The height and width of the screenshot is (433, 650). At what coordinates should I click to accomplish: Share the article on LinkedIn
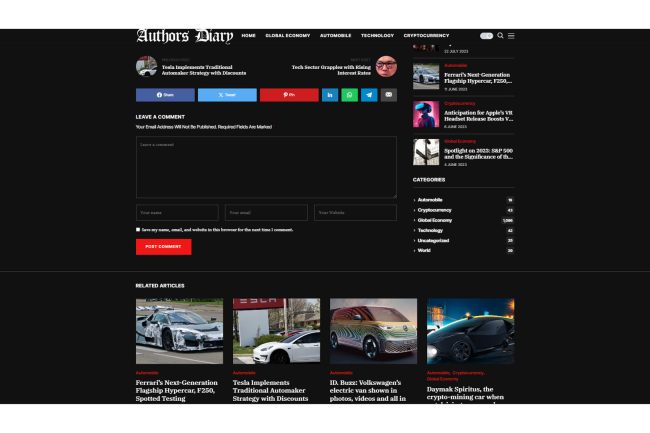click(x=329, y=95)
